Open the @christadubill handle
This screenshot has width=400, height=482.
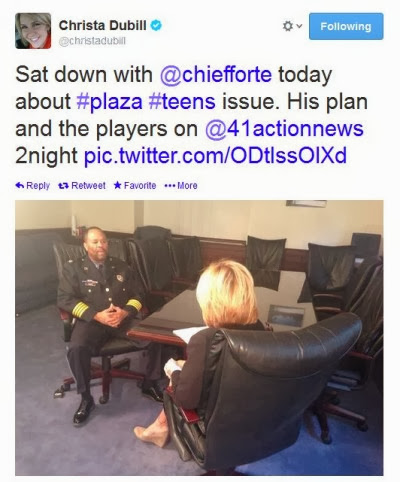click(x=92, y=41)
